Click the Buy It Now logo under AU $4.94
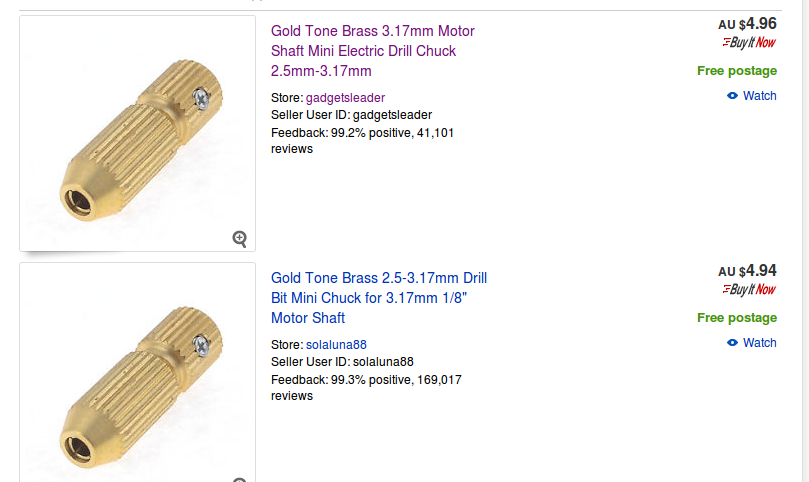This screenshot has height=482, width=809. click(x=749, y=290)
